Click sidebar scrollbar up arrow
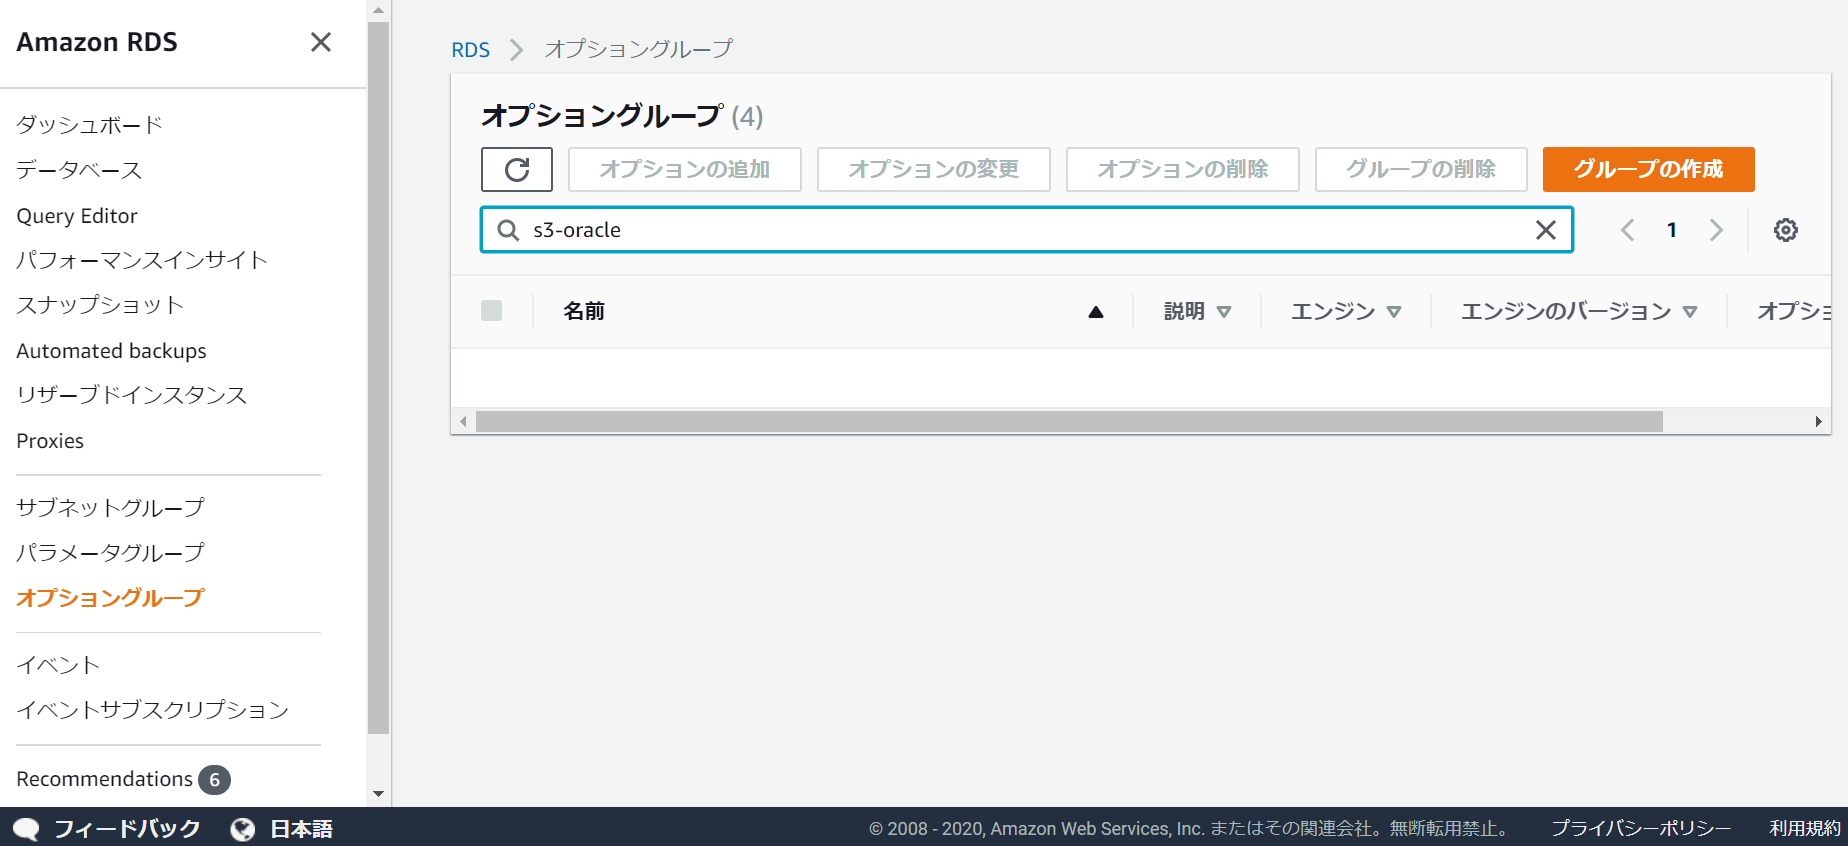Viewport: 1848px width, 846px height. (x=378, y=11)
